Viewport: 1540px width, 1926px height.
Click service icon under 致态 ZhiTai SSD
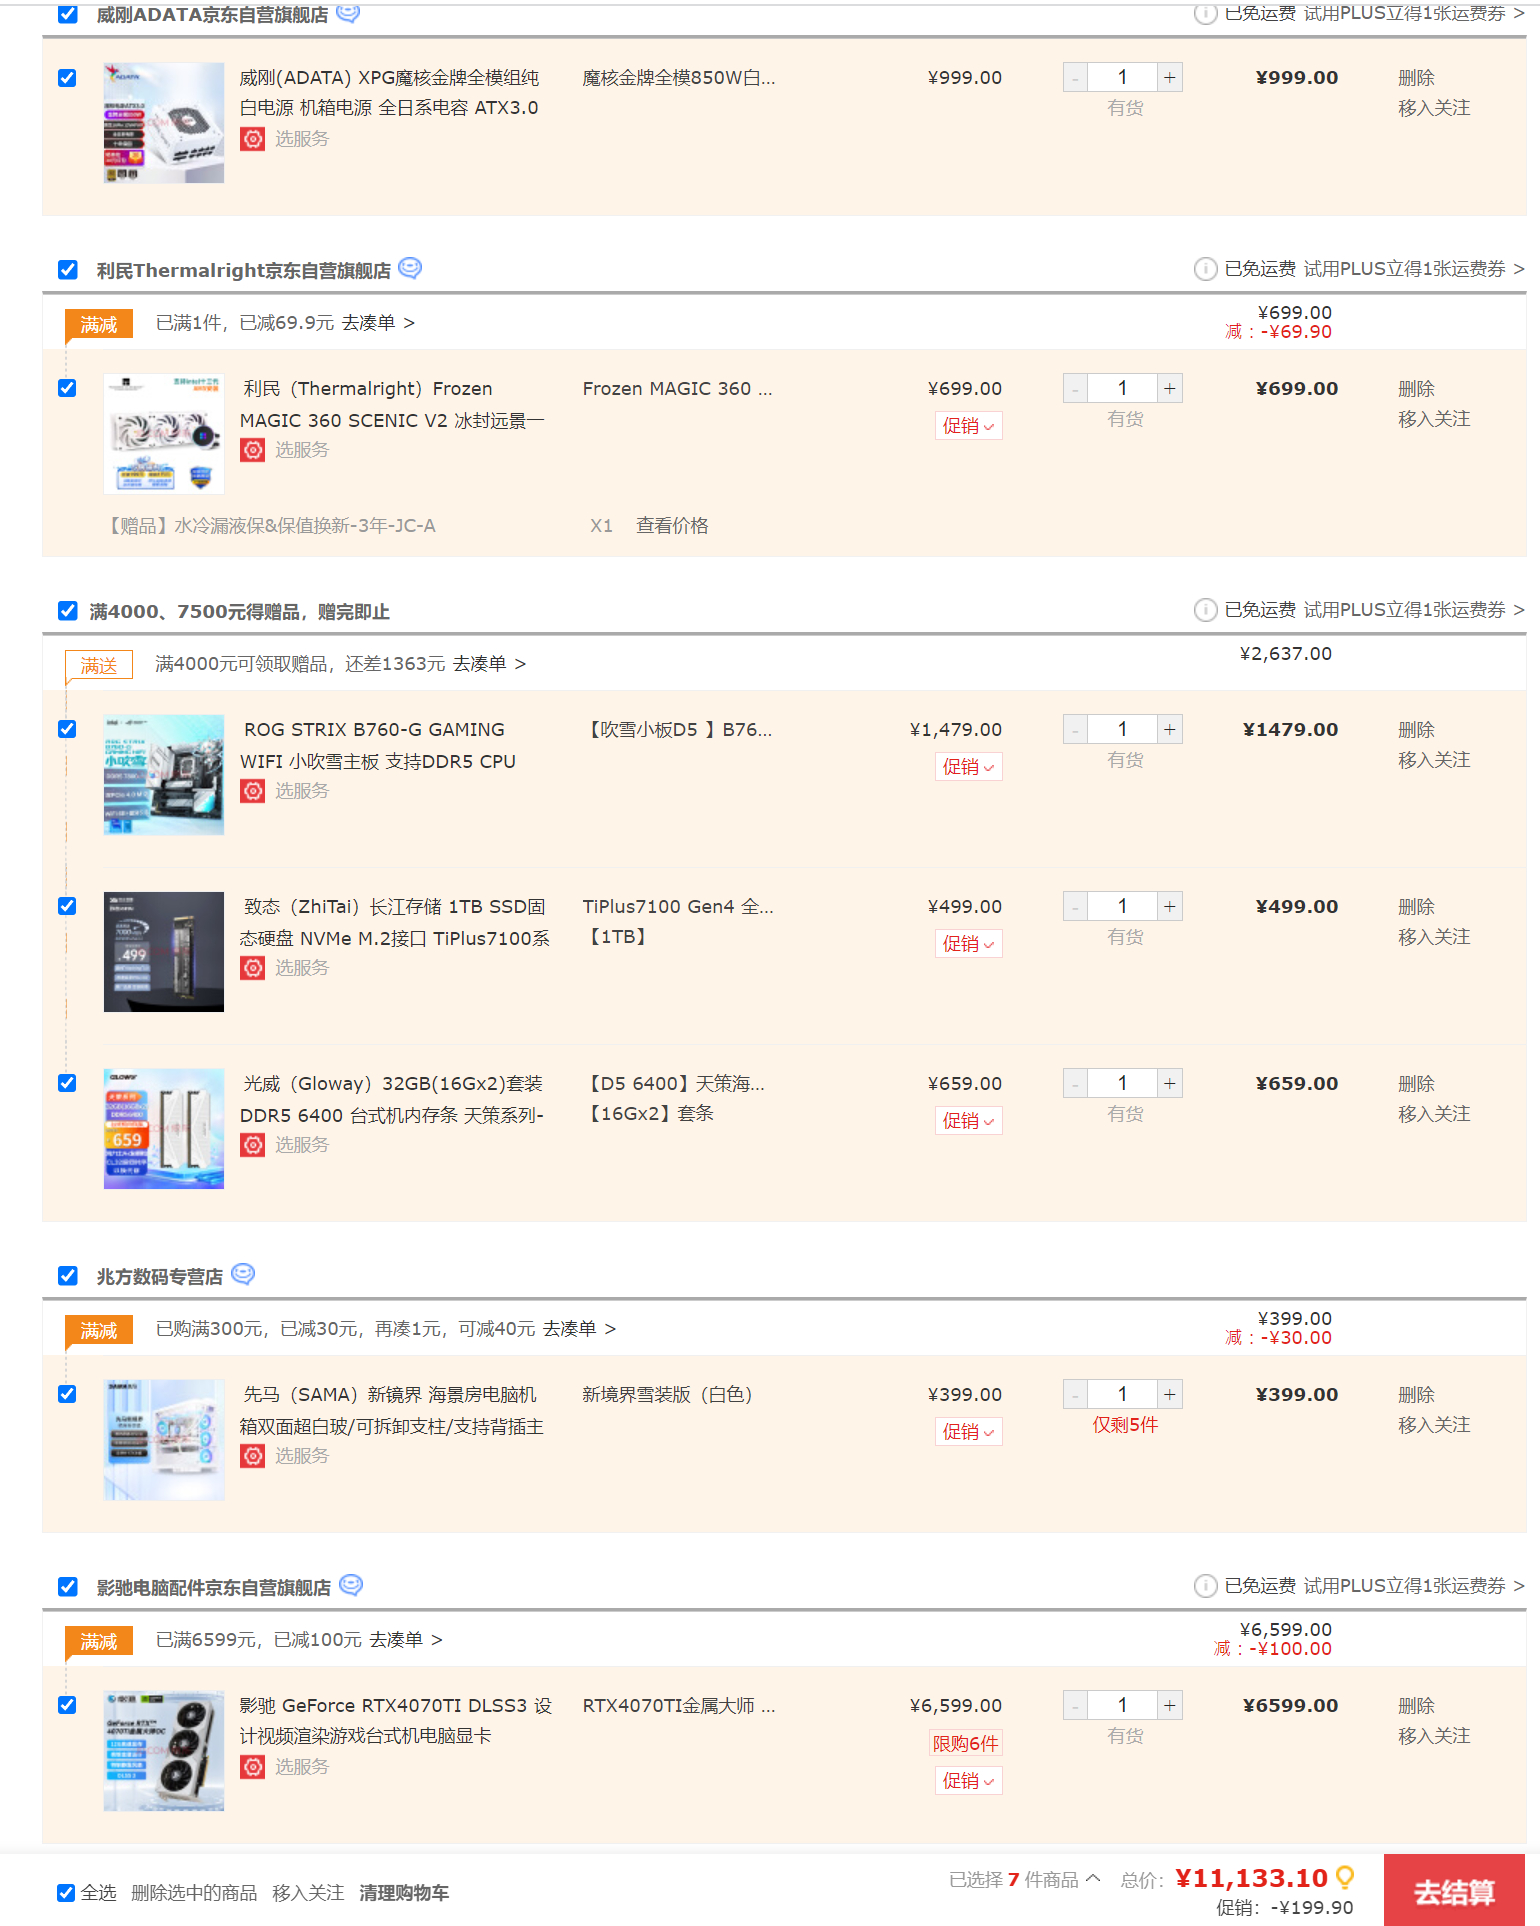pos(253,968)
